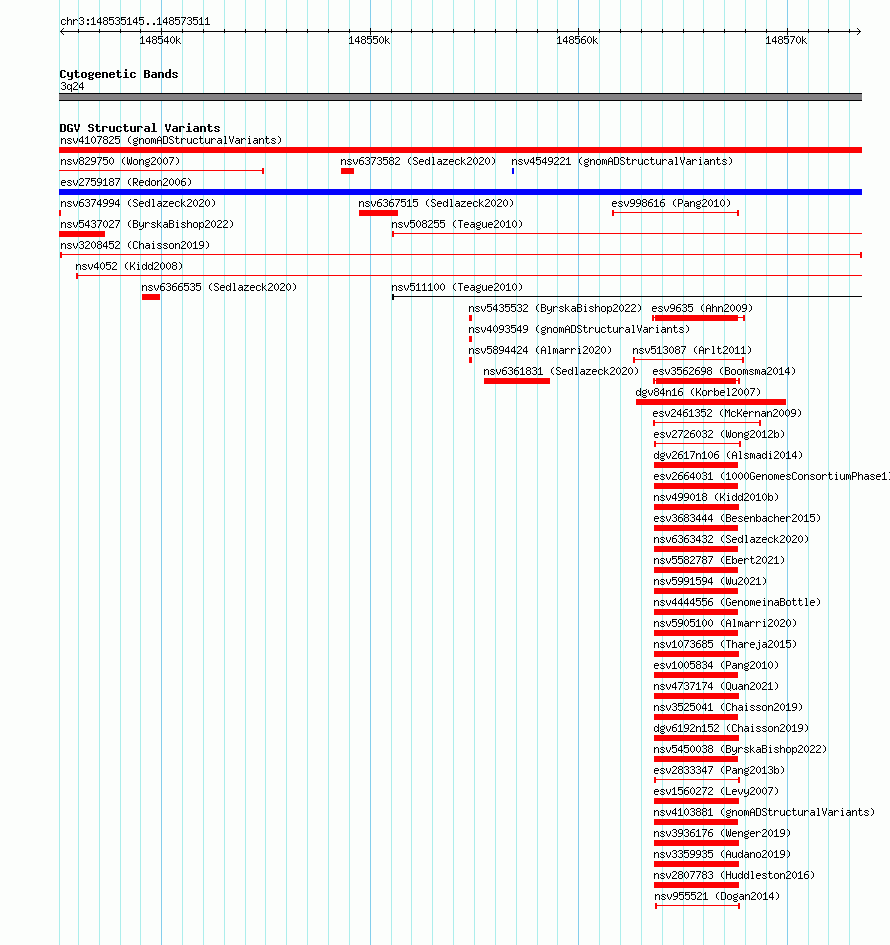Select dgv2617n106 (Alsmadi2014) variant

[729, 456]
